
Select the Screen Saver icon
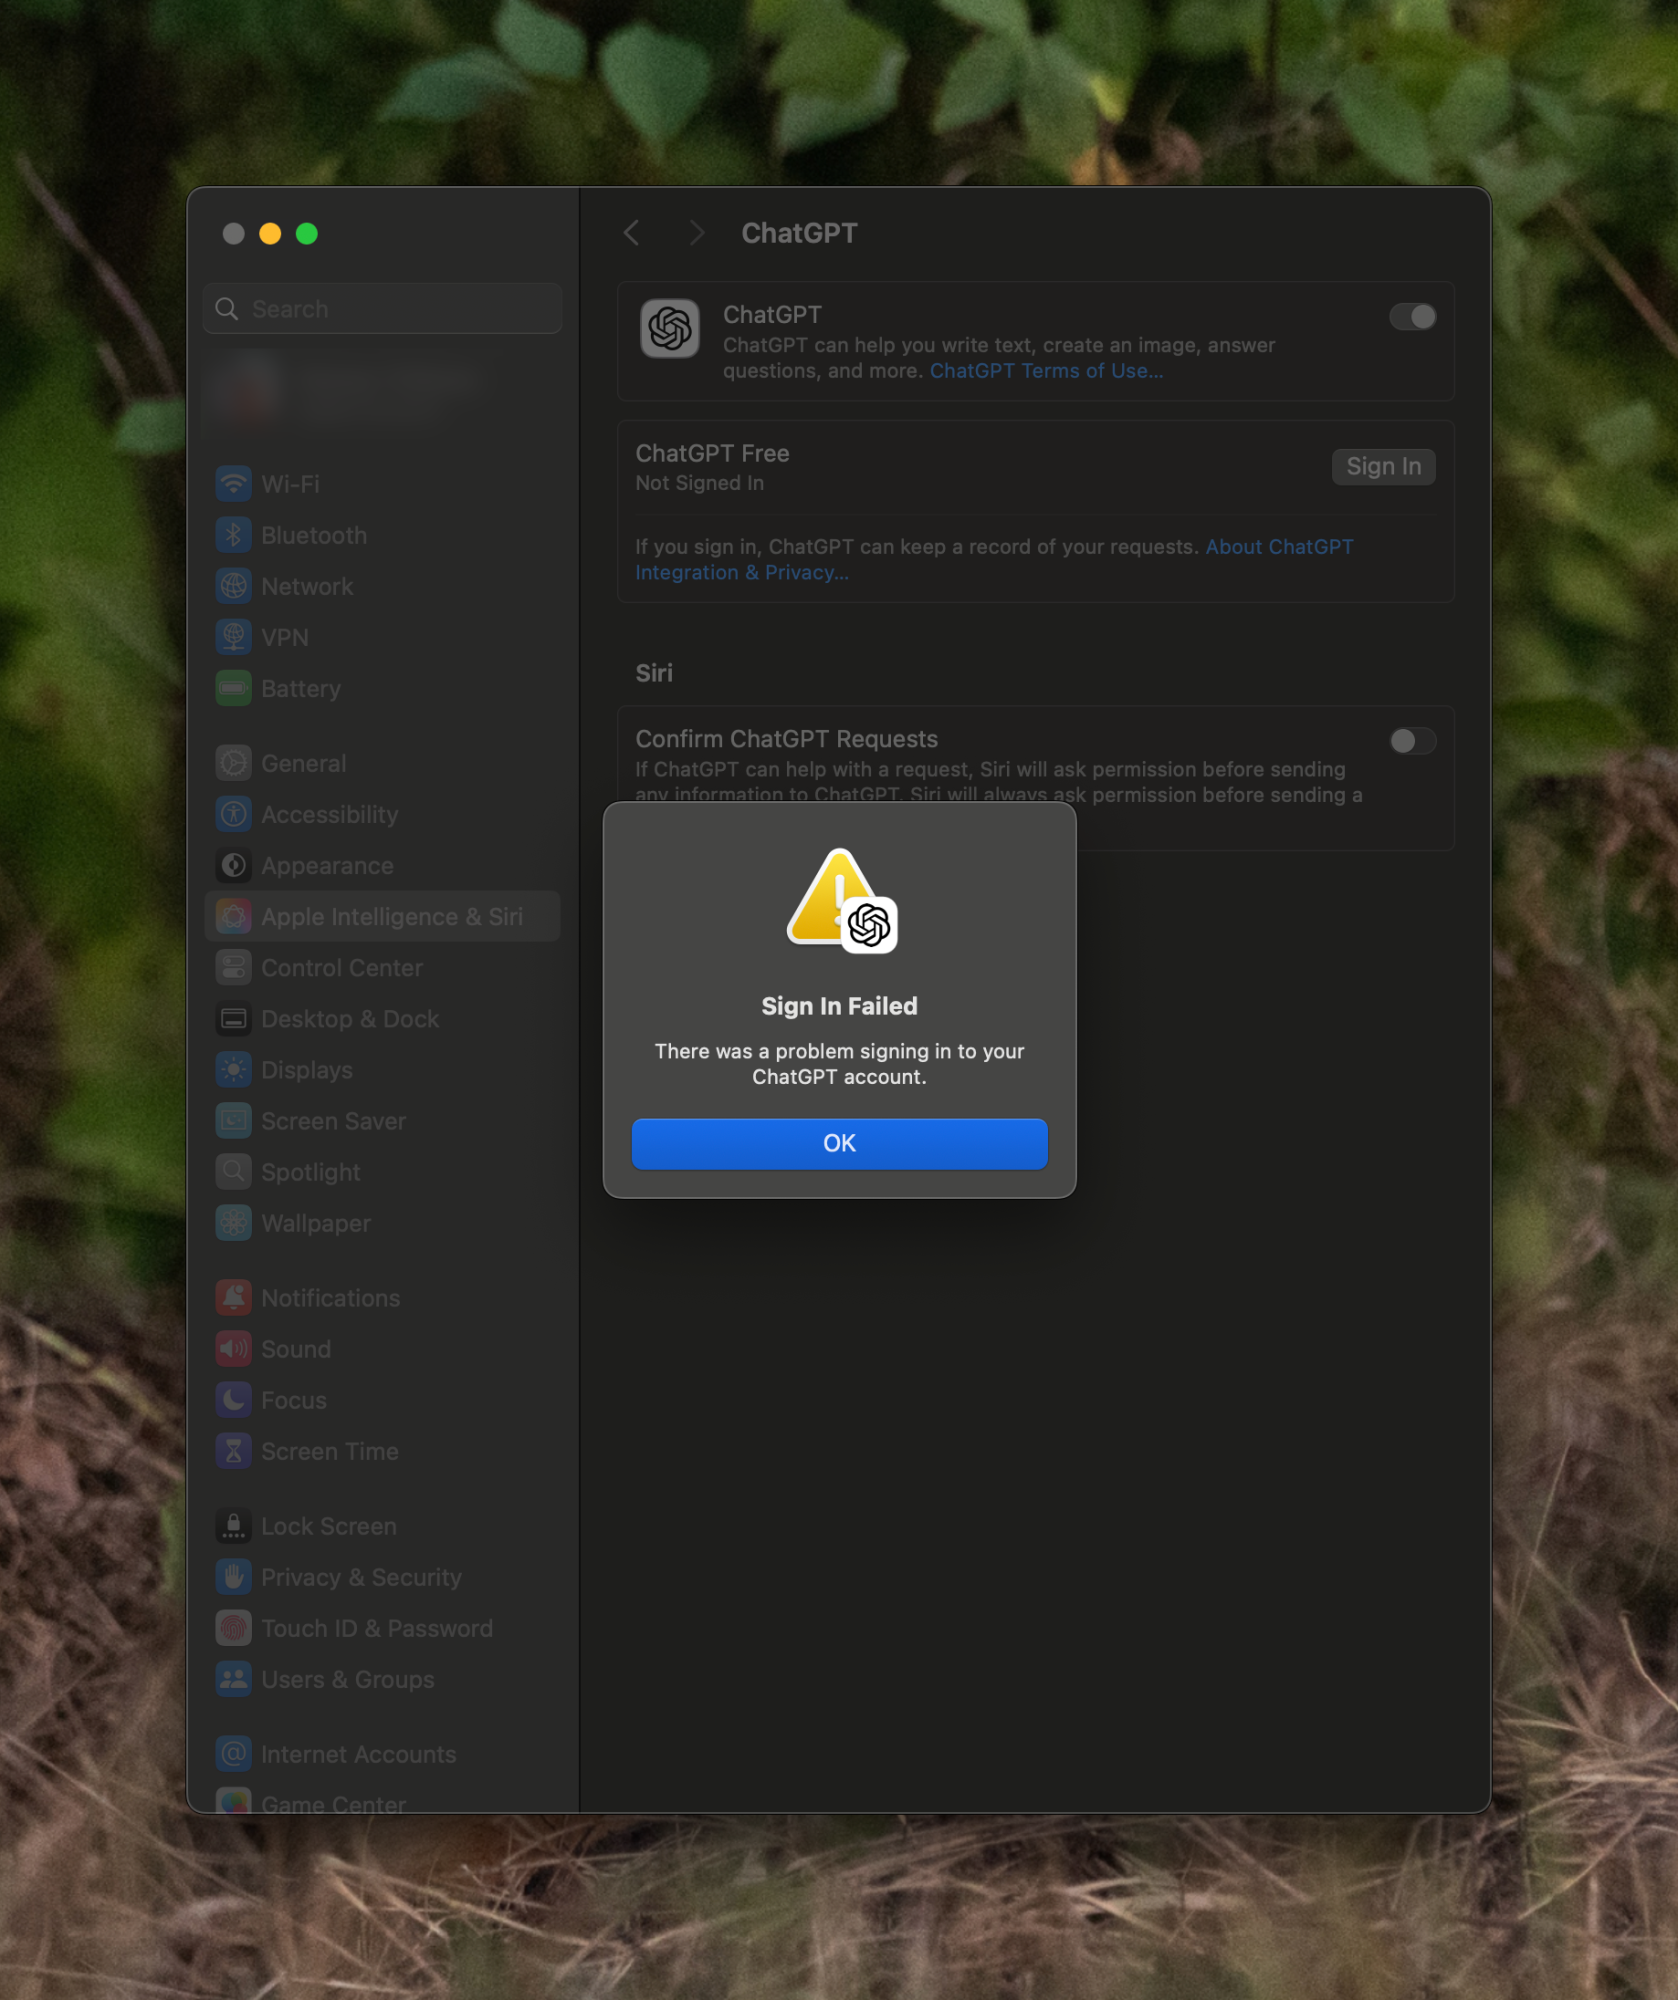point(233,1121)
